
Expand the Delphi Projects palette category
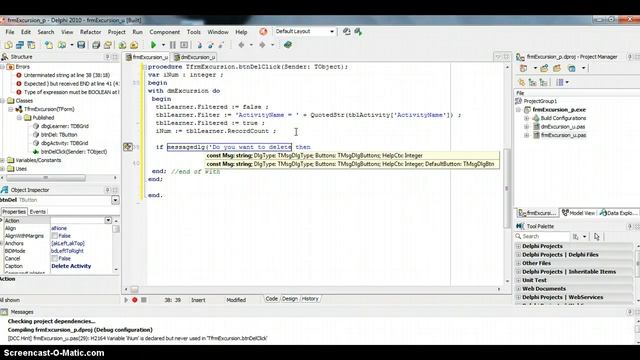(518, 246)
